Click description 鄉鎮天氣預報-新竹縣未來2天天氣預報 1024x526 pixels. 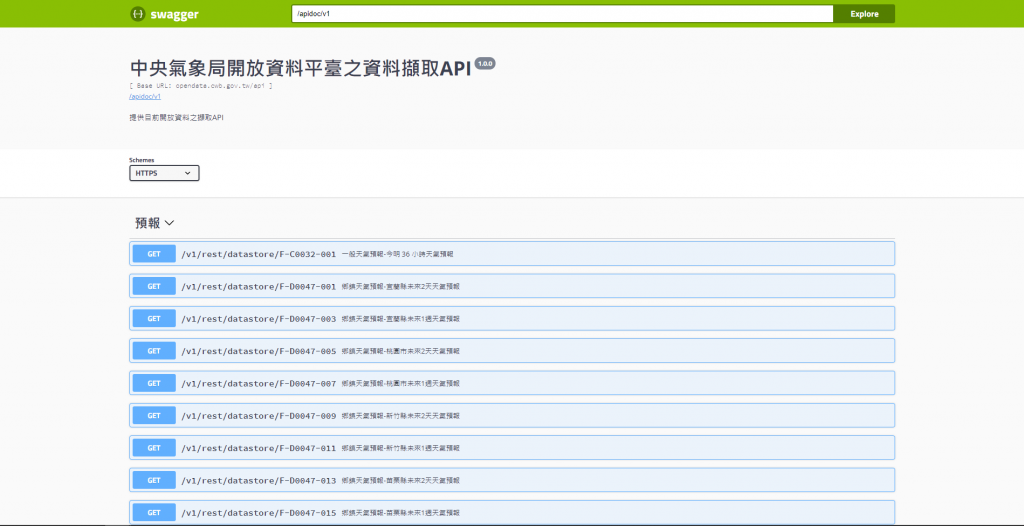[400, 416]
